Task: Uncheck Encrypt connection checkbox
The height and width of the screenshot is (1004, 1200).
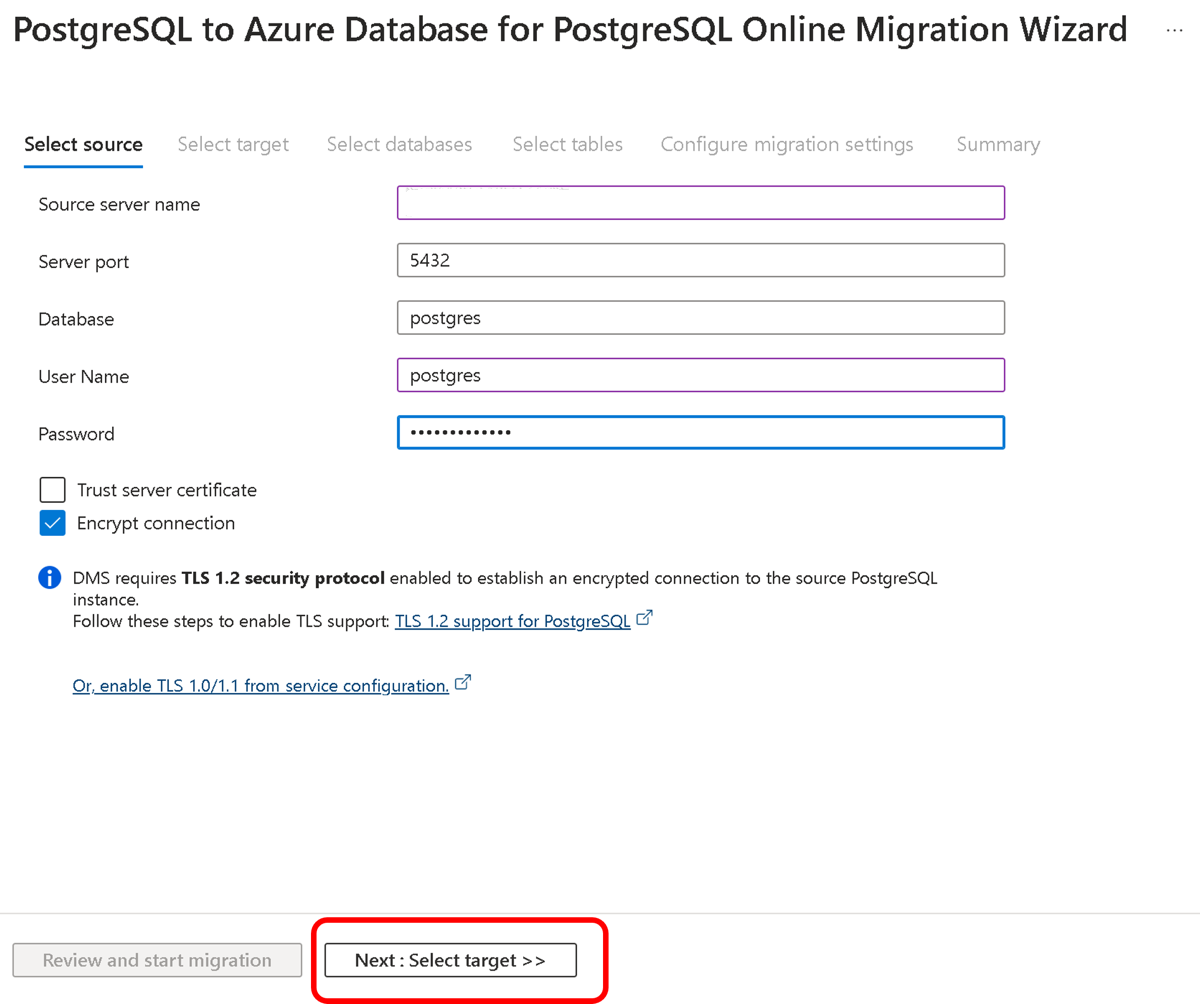Action: click(x=53, y=523)
